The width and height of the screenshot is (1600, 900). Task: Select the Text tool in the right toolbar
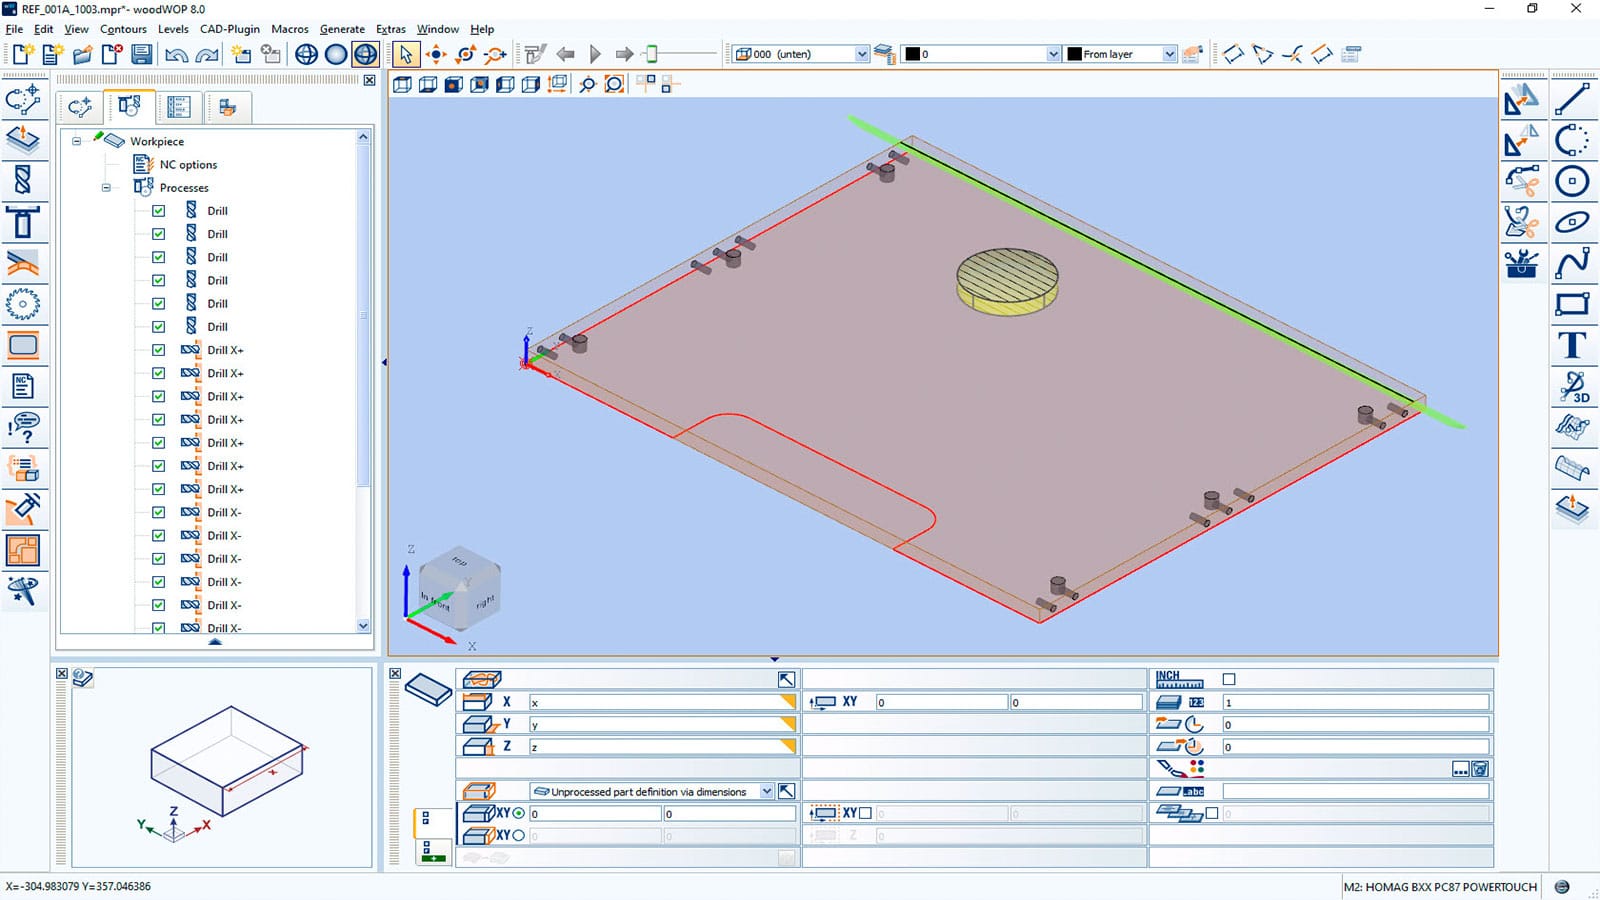[x=1573, y=347]
